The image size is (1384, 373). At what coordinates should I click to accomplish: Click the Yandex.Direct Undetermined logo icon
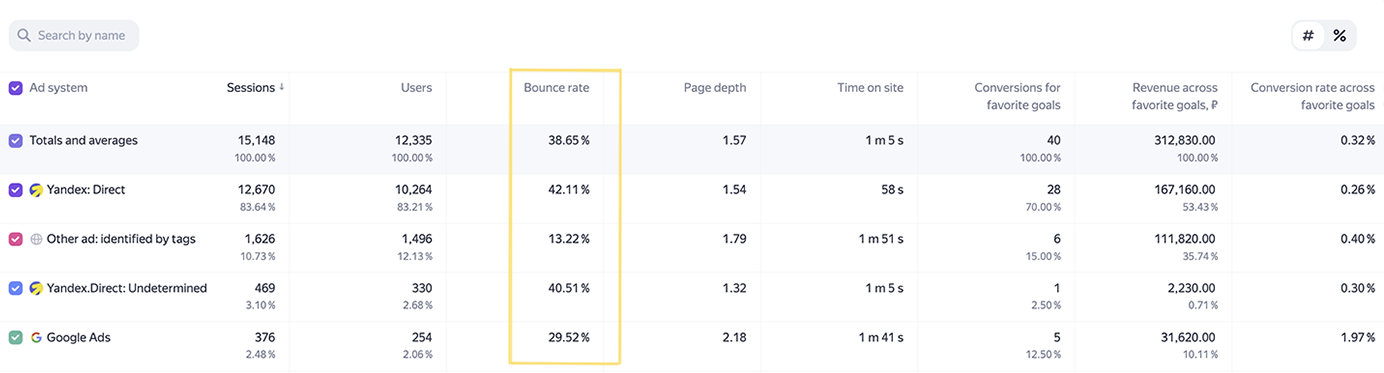tap(36, 288)
